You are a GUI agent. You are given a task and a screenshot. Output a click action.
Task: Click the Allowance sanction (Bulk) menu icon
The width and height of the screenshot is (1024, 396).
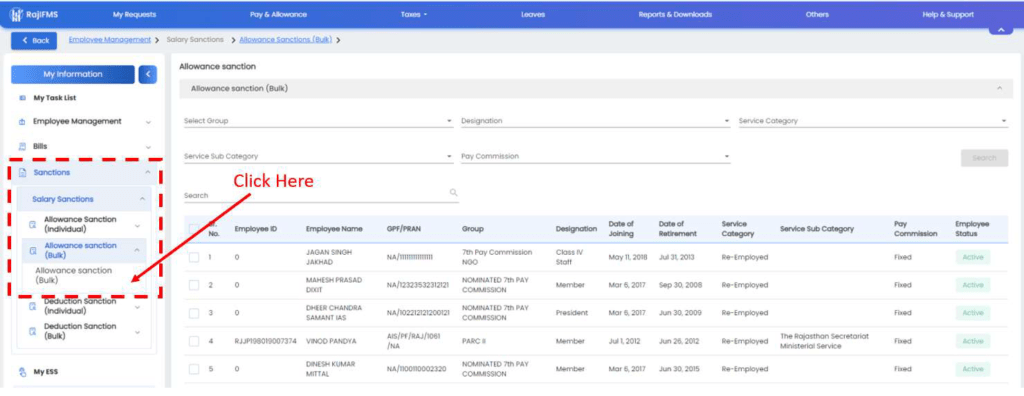32,250
